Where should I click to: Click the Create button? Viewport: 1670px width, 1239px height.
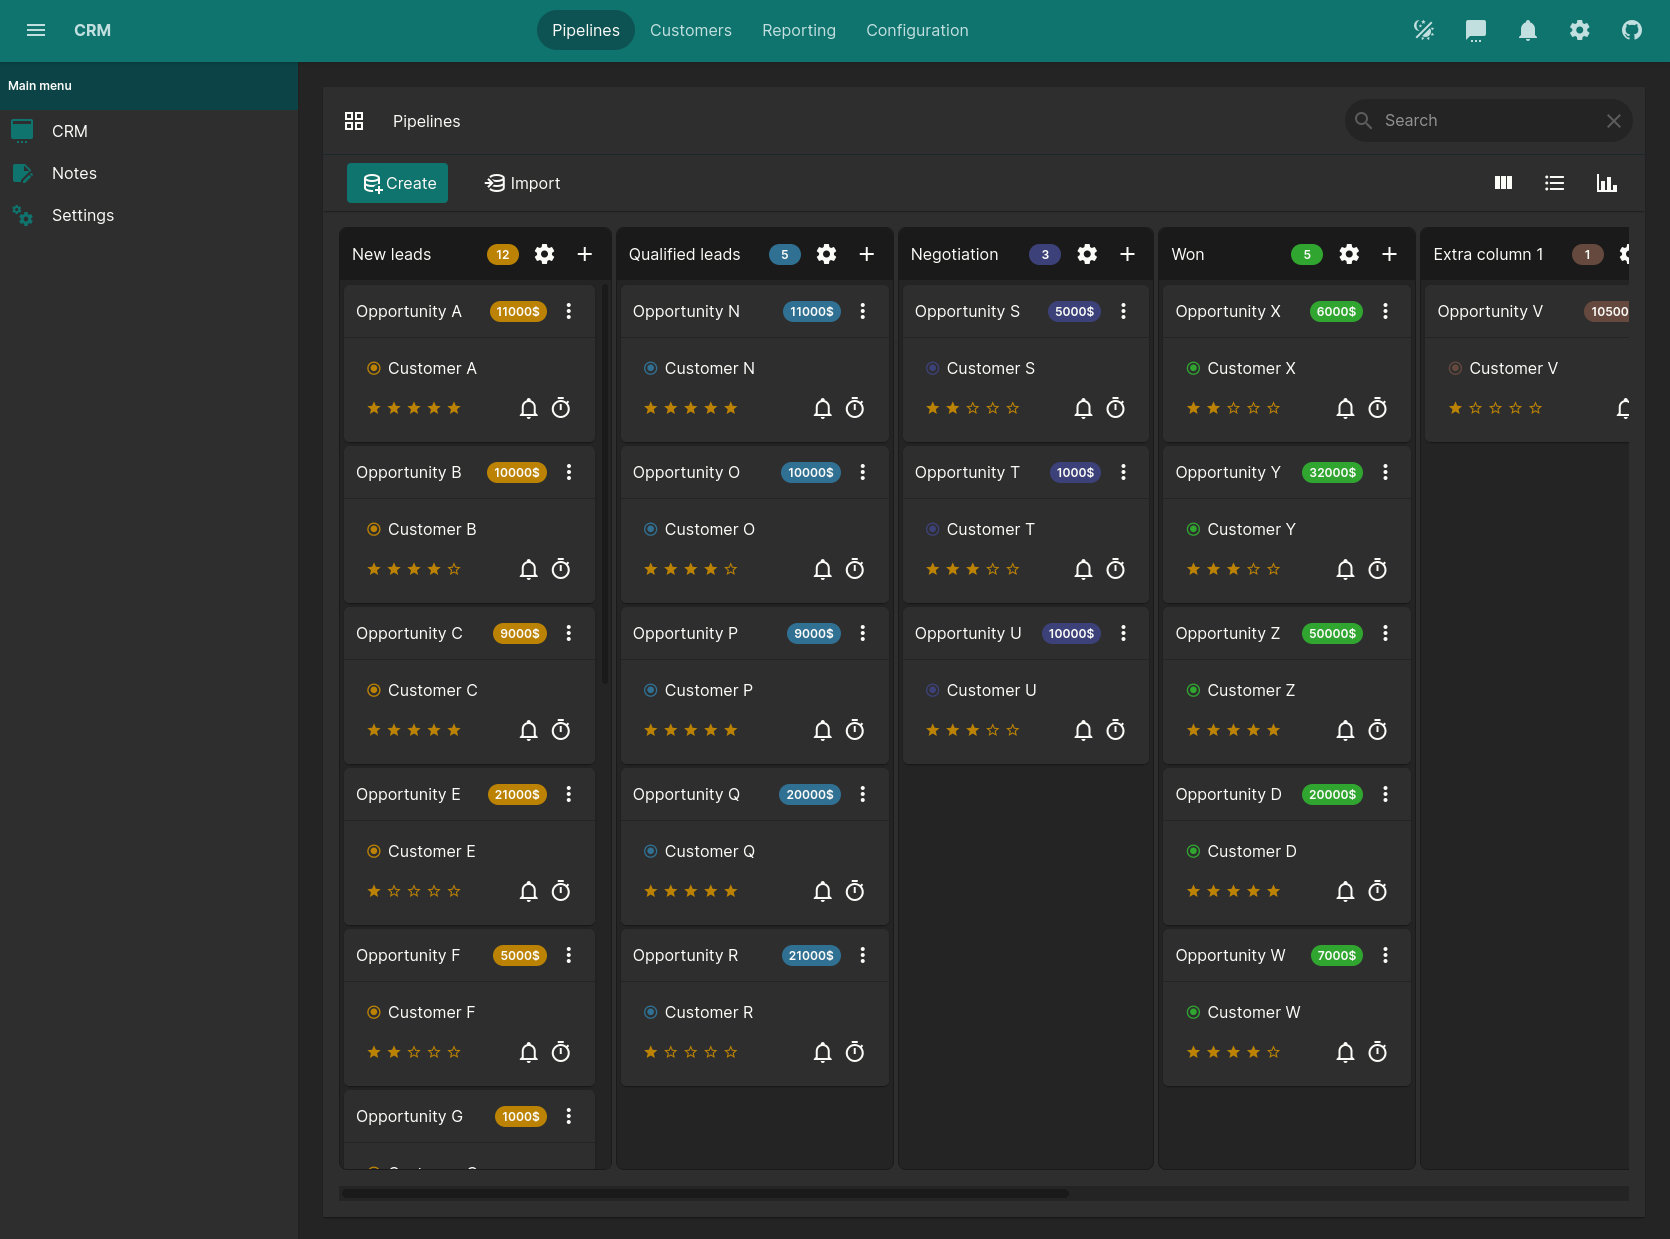tap(397, 183)
